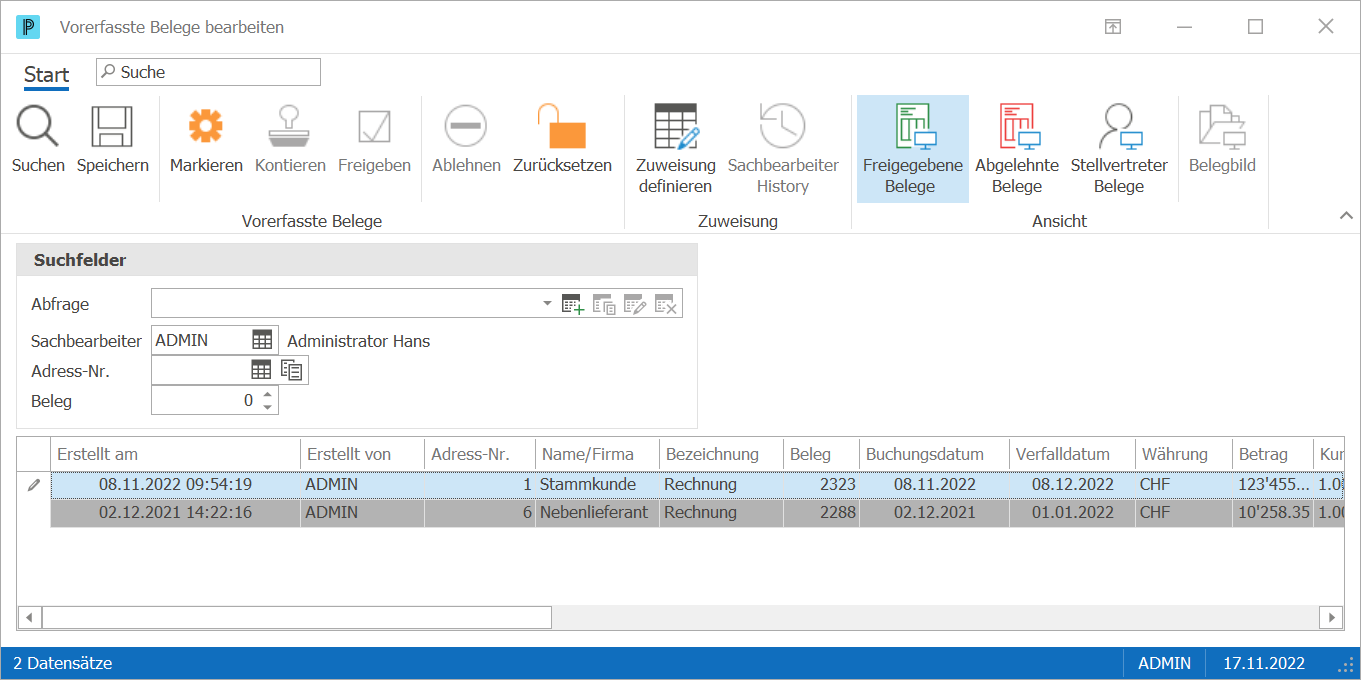The image size is (1361, 680).
Task: Sort by Verfalldatum column header
Action: point(1072,454)
